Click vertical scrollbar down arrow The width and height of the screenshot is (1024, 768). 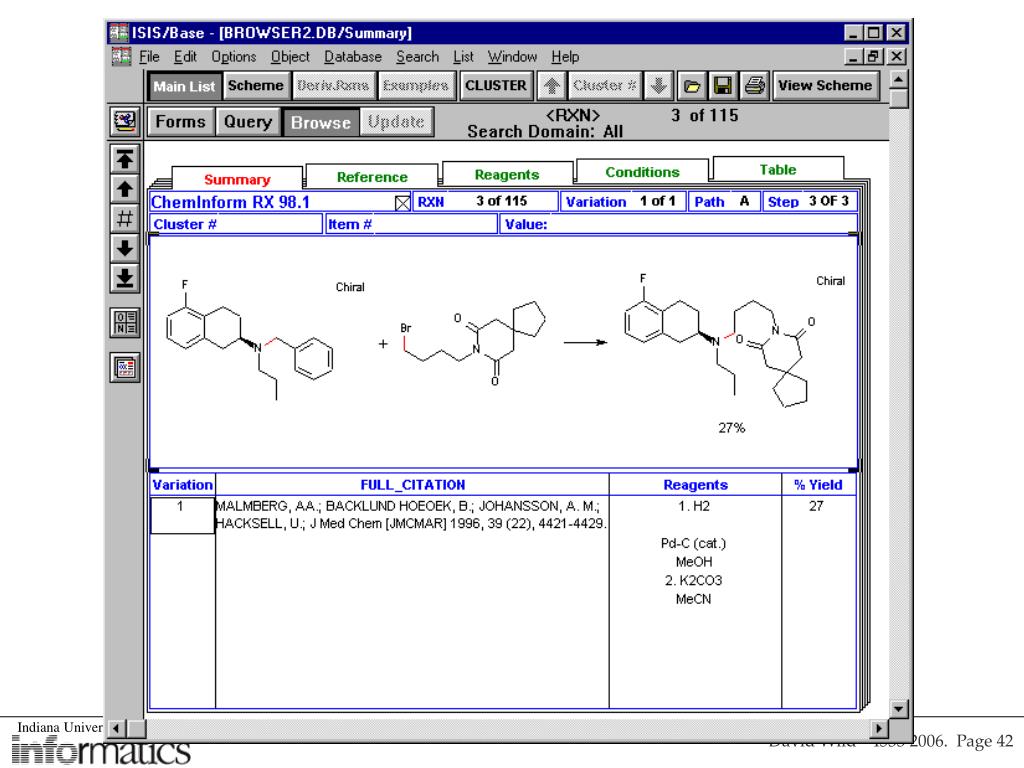pos(899,709)
